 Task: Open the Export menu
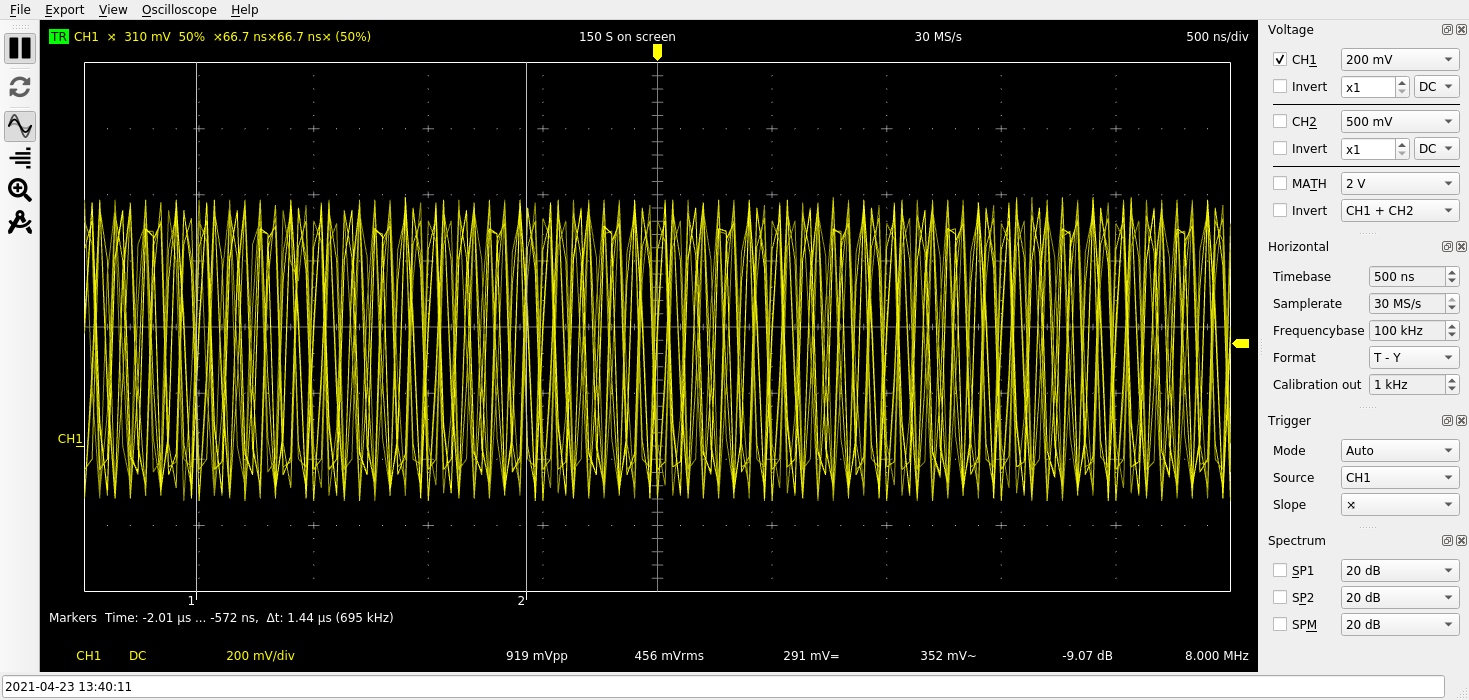click(64, 10)
